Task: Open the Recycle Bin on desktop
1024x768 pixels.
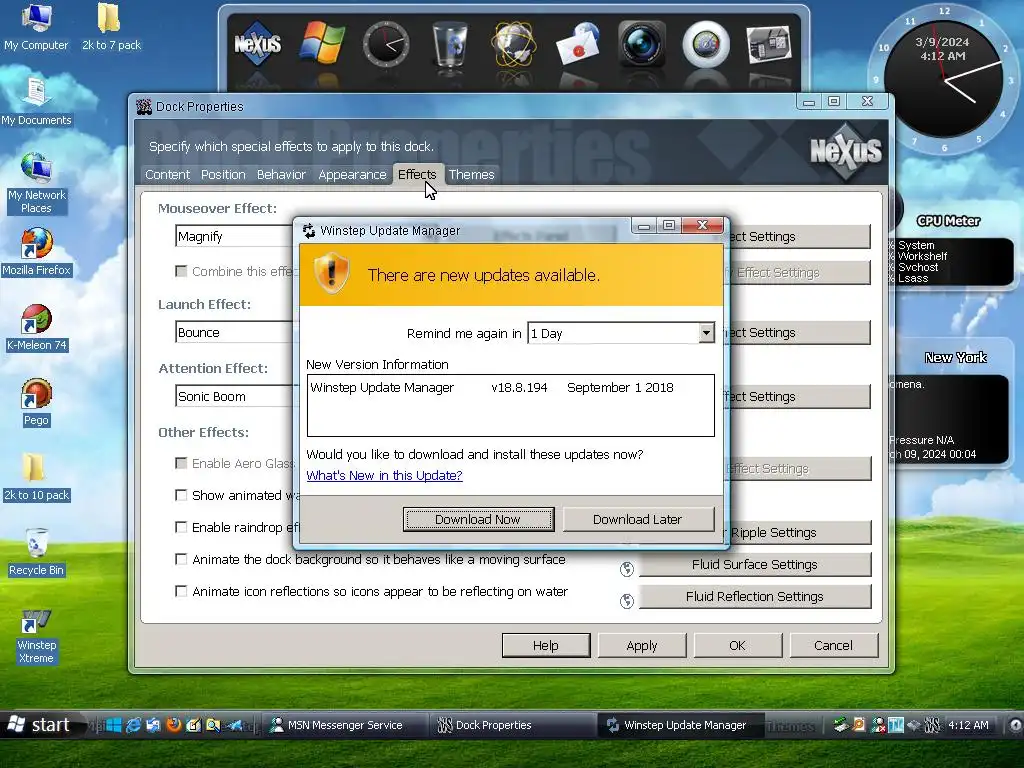Action: [36, 552]
